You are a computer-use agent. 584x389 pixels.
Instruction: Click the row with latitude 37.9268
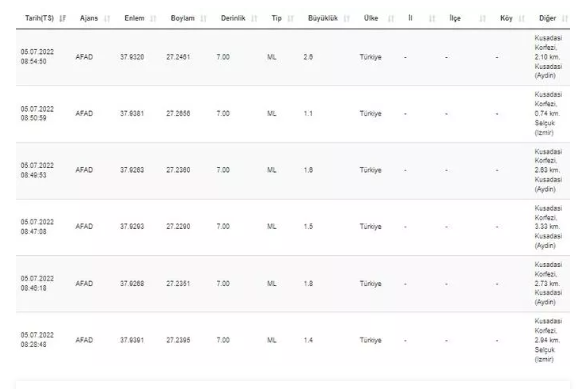click(293, 284)
